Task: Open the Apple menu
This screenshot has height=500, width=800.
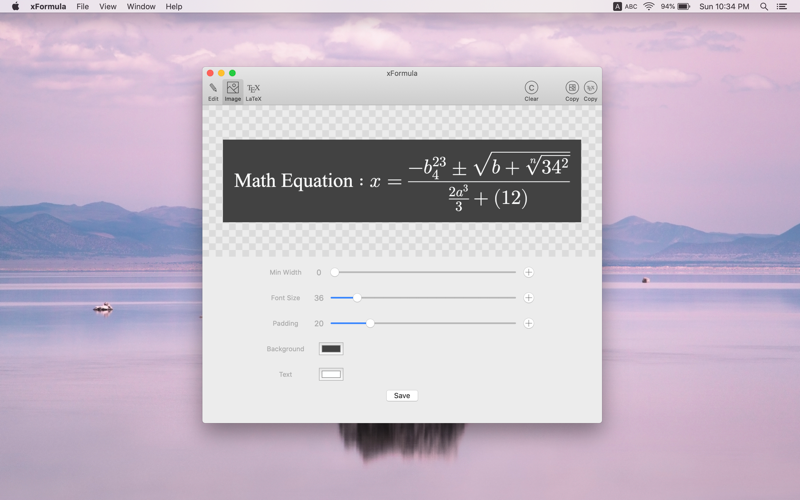Action: 15,7
